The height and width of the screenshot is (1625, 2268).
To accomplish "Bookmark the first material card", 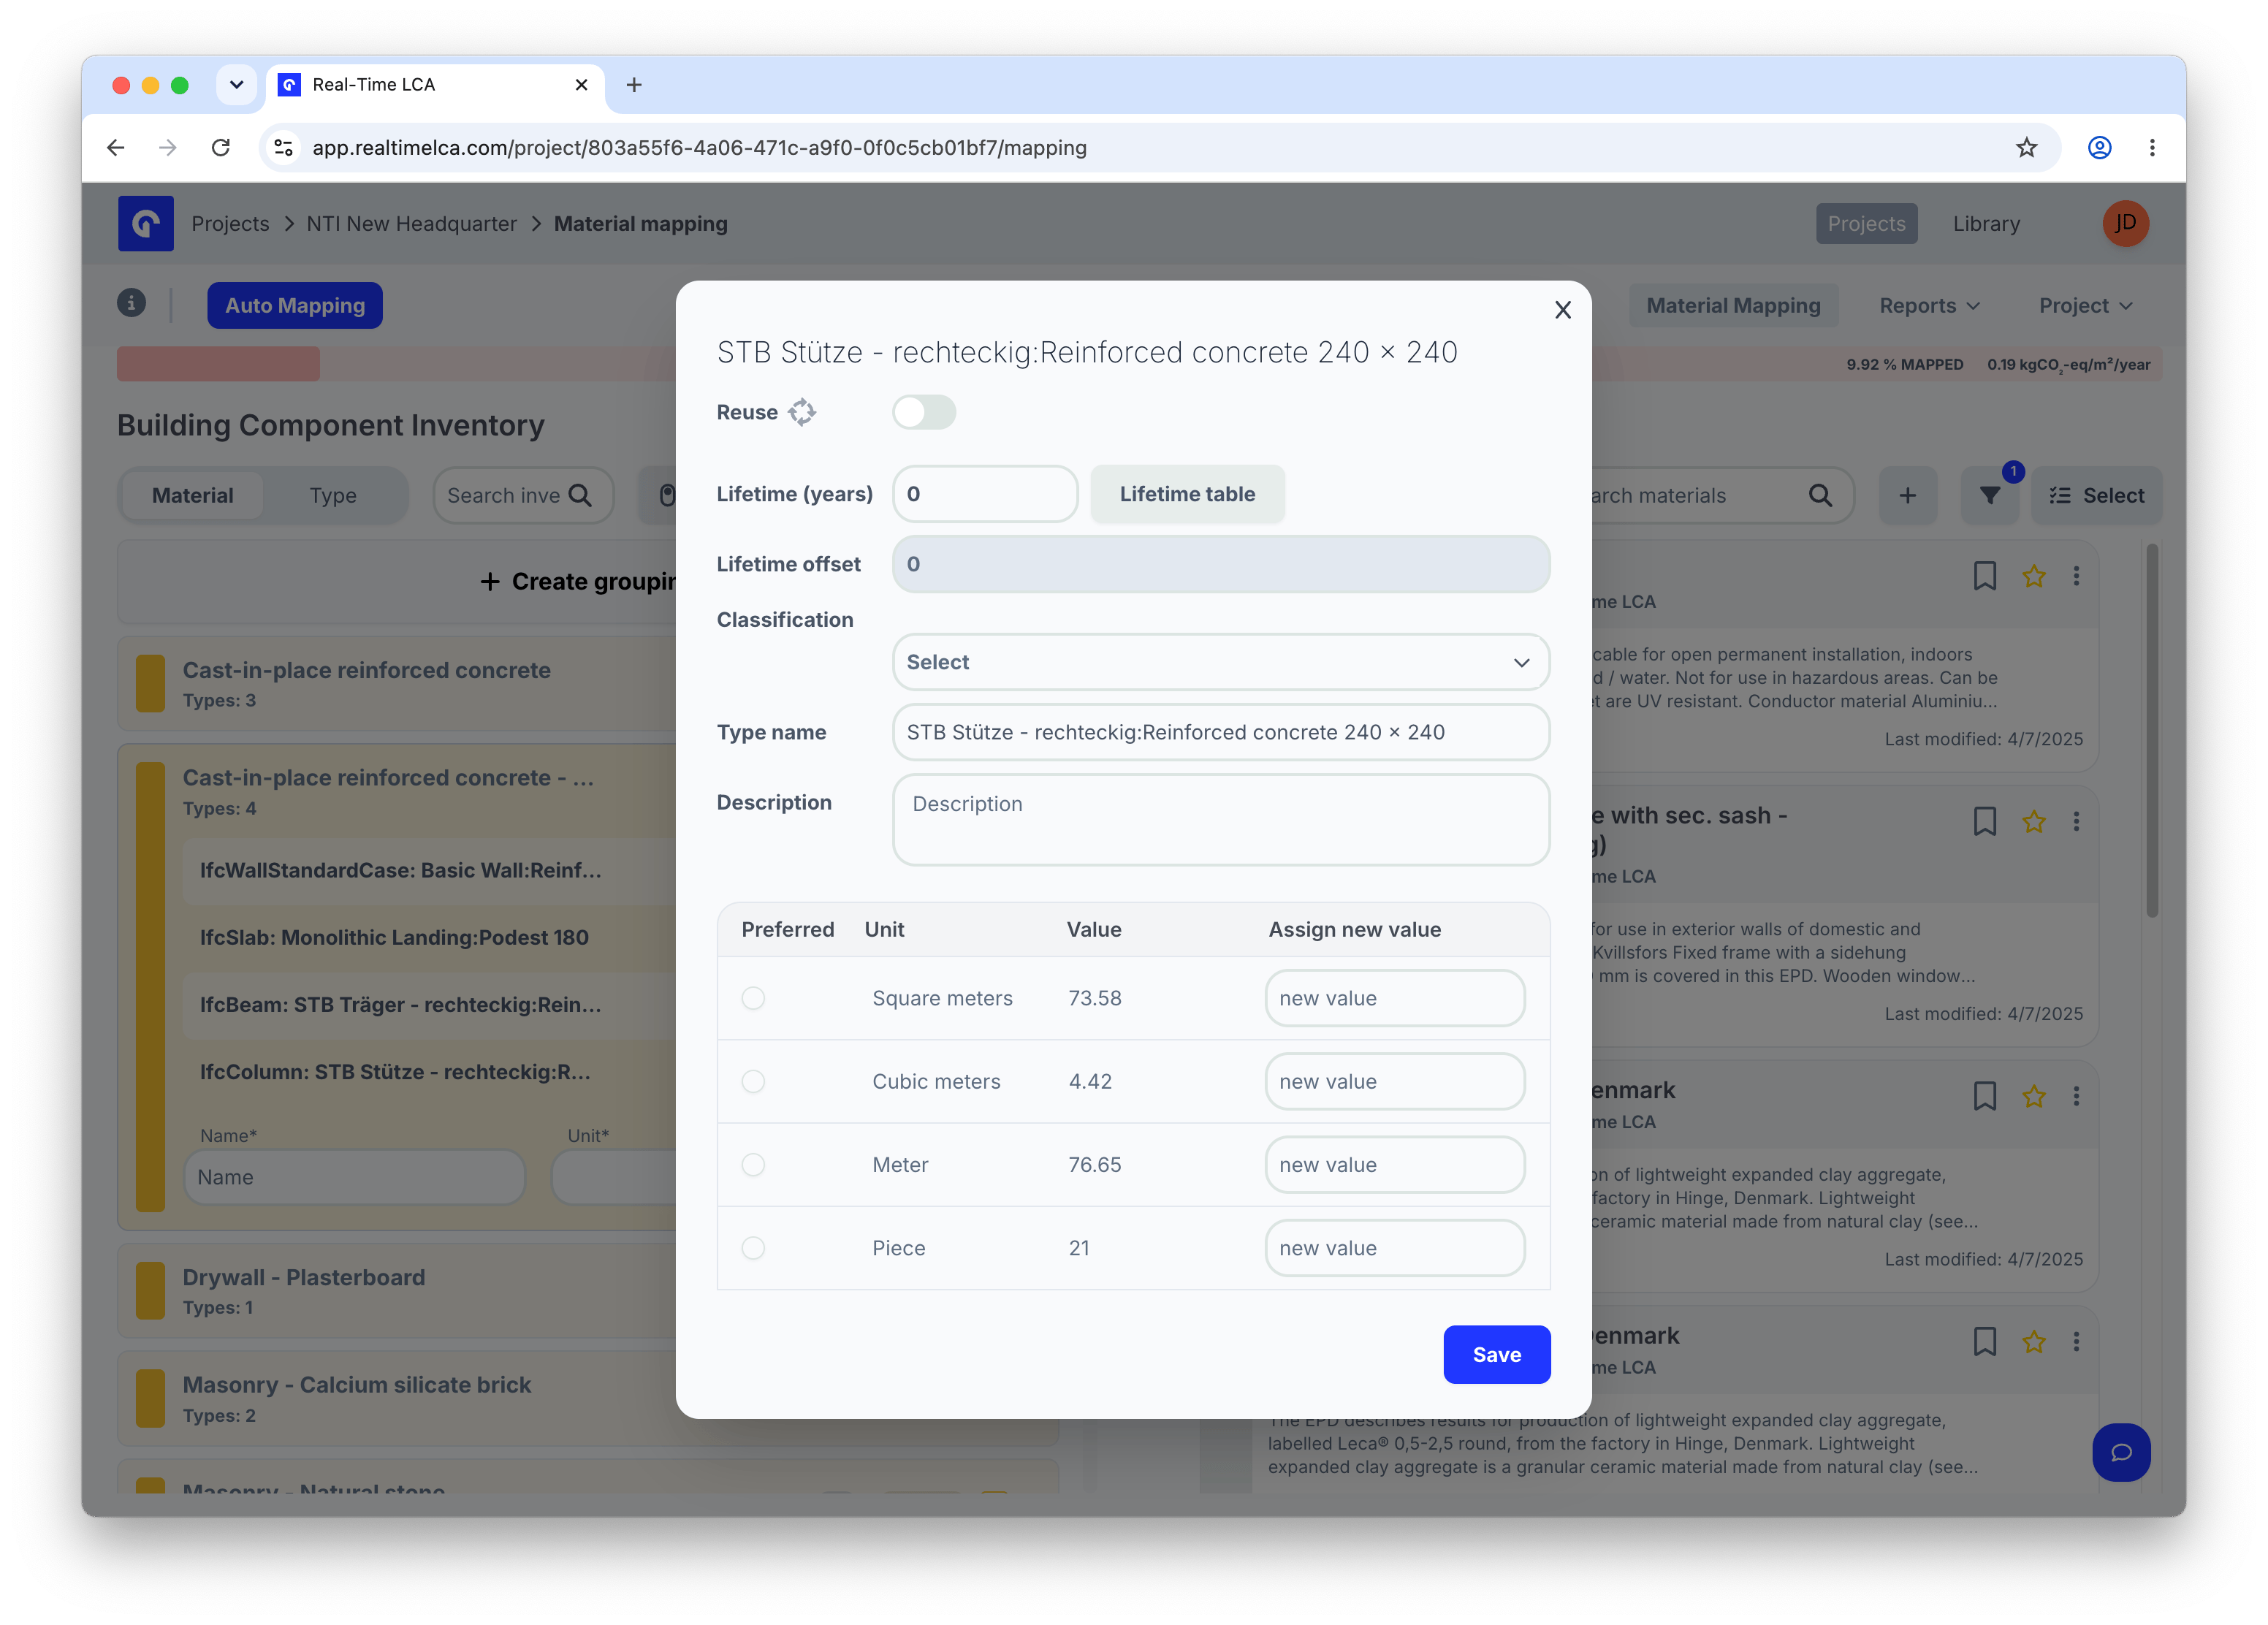I will [1985, 576].
